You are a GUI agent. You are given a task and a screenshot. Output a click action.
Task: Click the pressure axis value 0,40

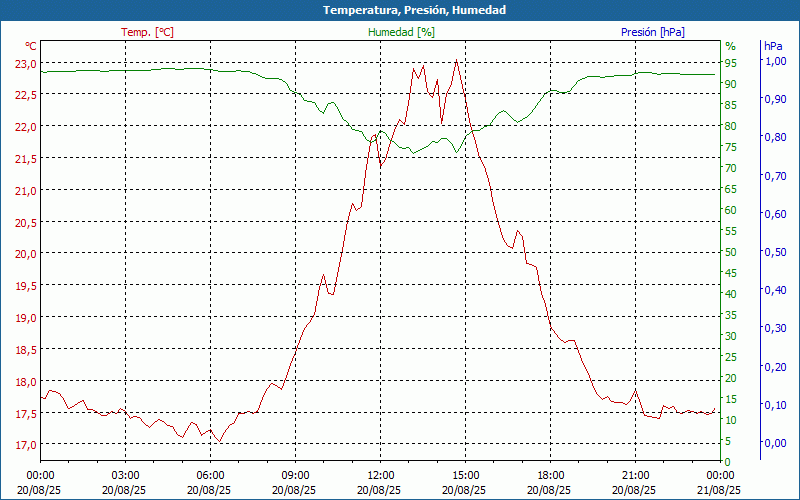coord(775,290)
